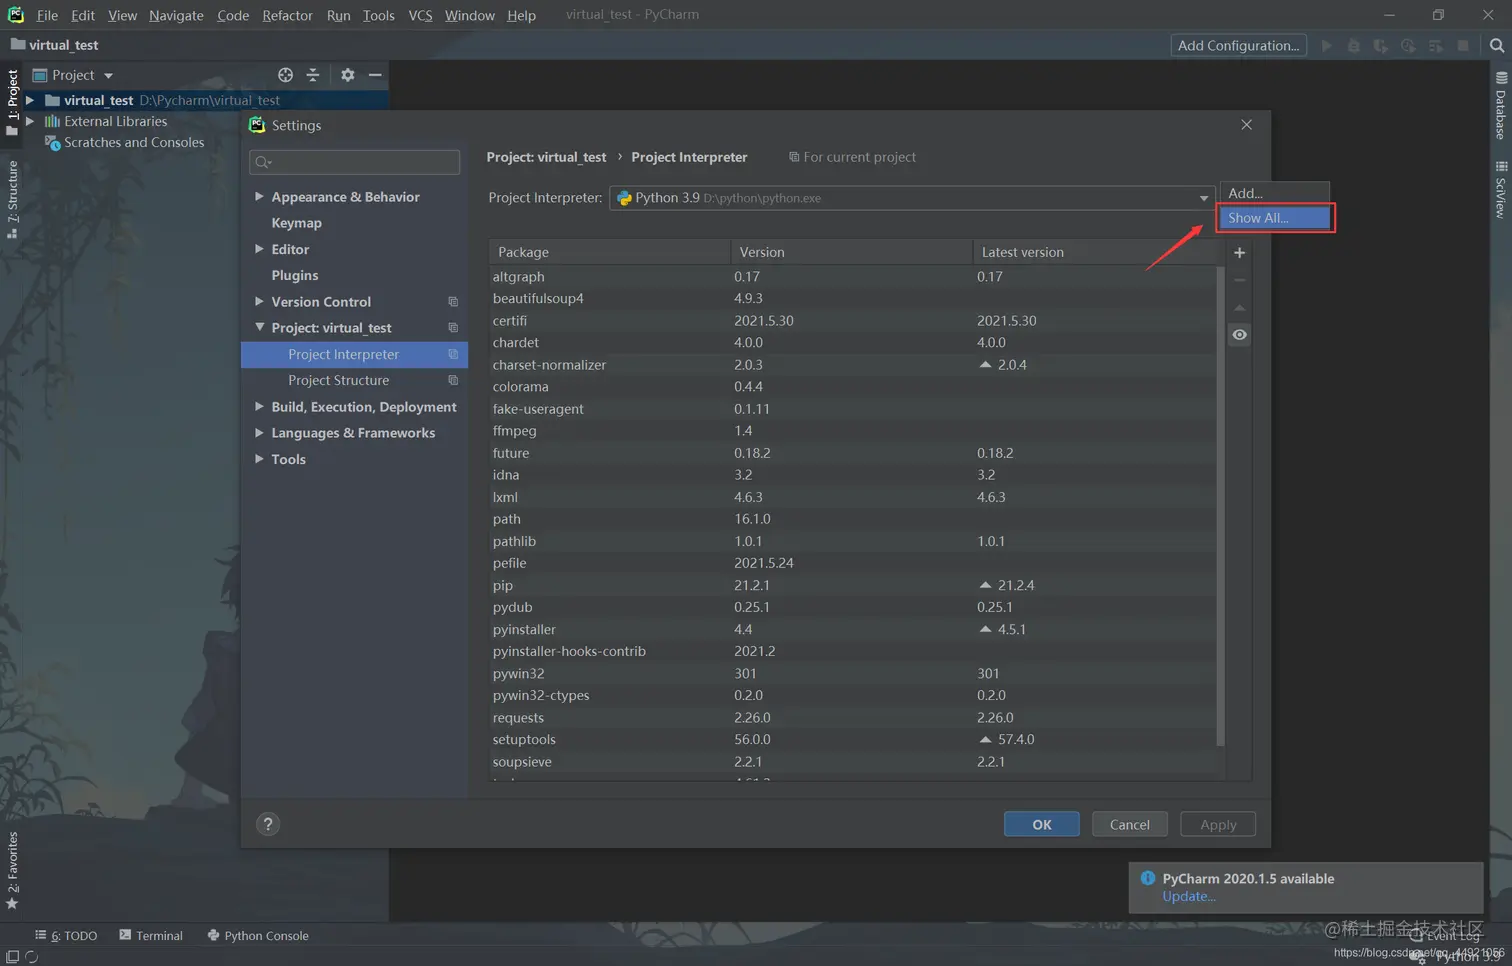Expand Build, Execution, Deployment node
1512x966 pixels.
click(x=259, y=406)
